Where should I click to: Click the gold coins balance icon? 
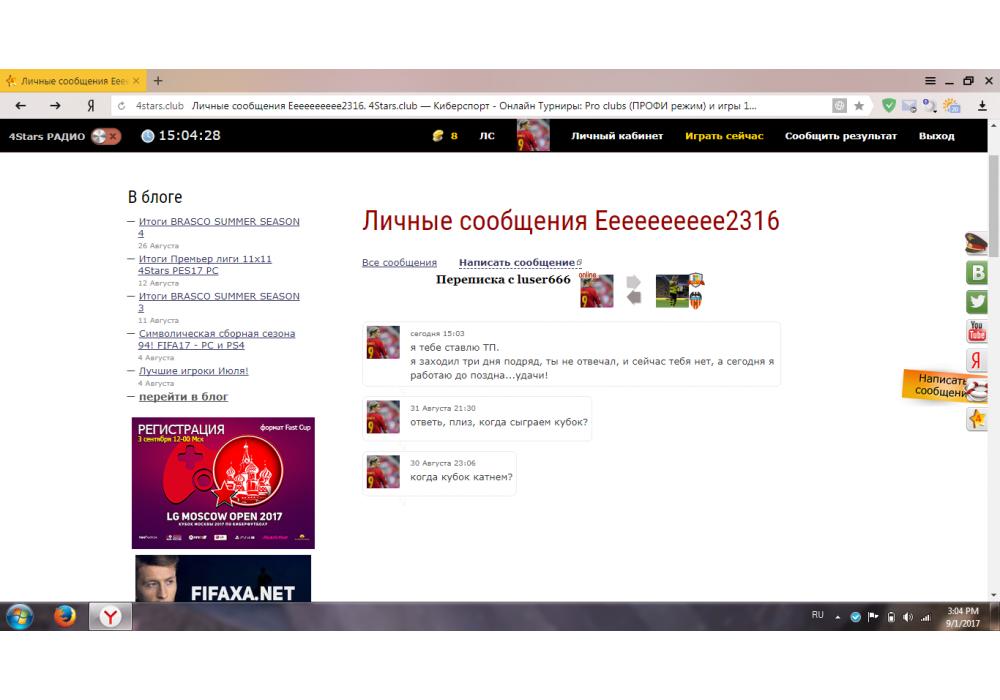pos(437,136)
